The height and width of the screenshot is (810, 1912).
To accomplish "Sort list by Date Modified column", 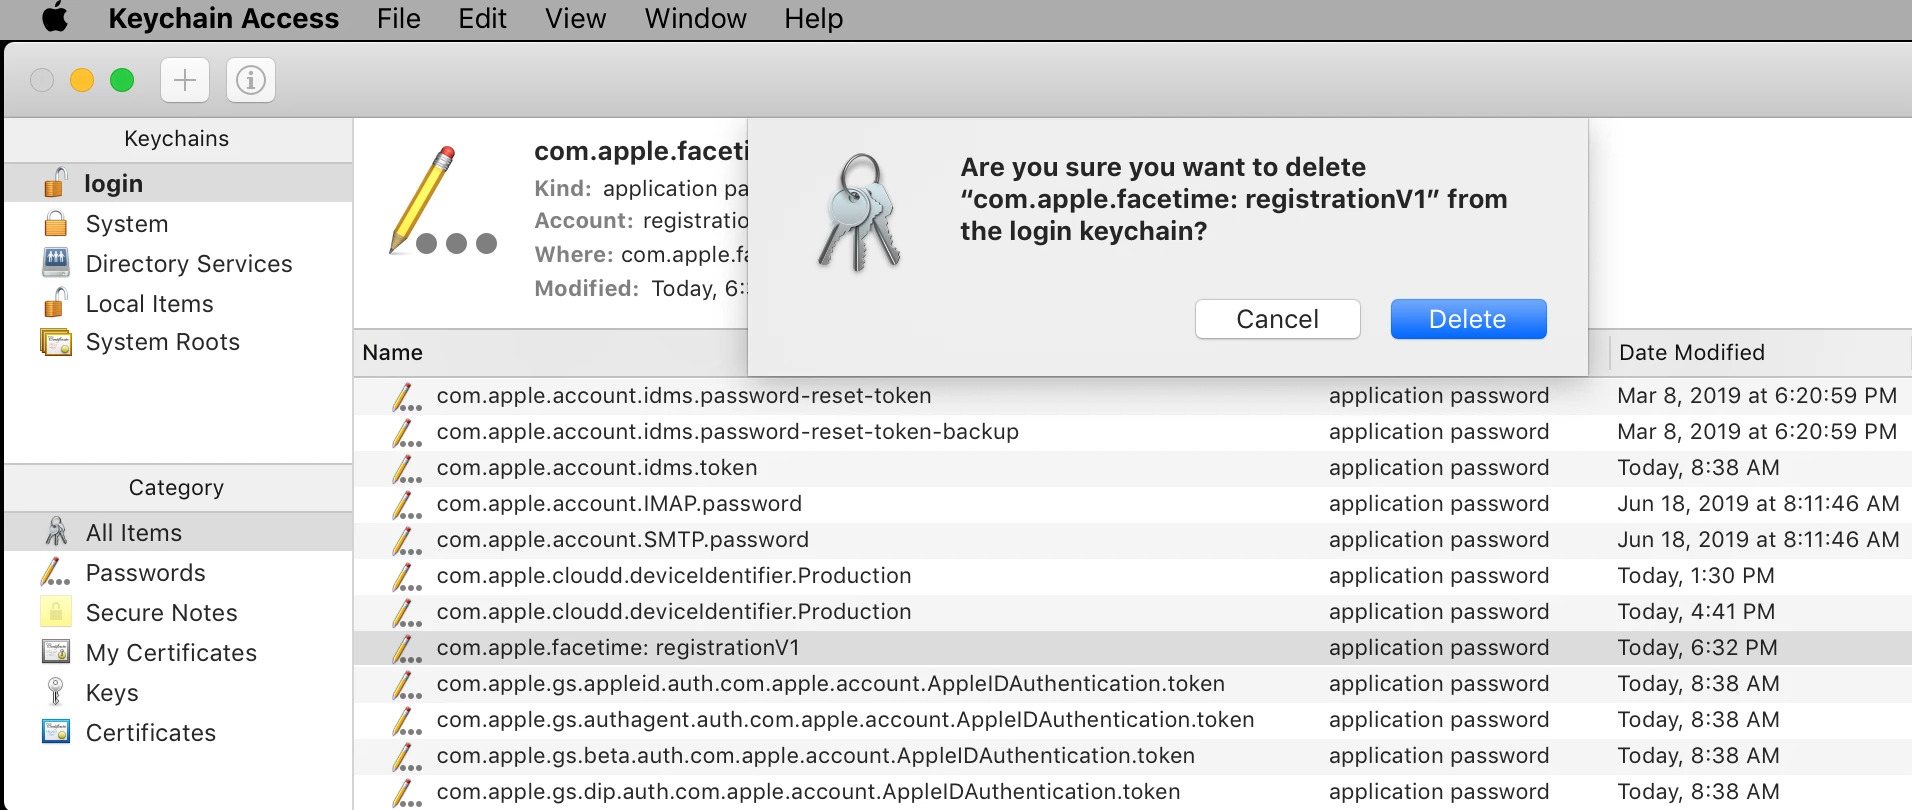I will point(1691,353).
